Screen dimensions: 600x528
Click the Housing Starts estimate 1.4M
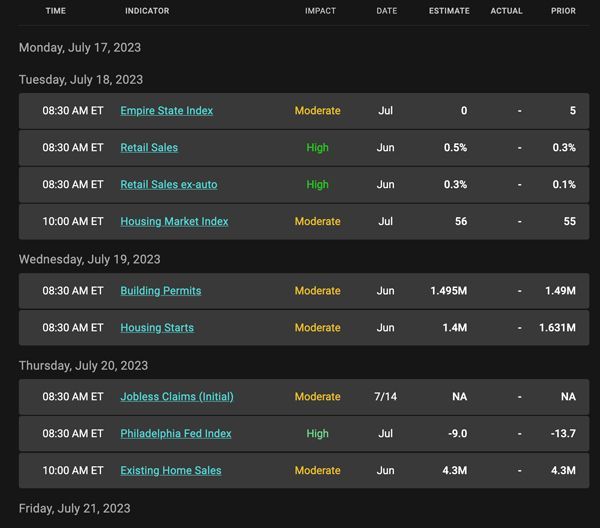pos(455,328)
